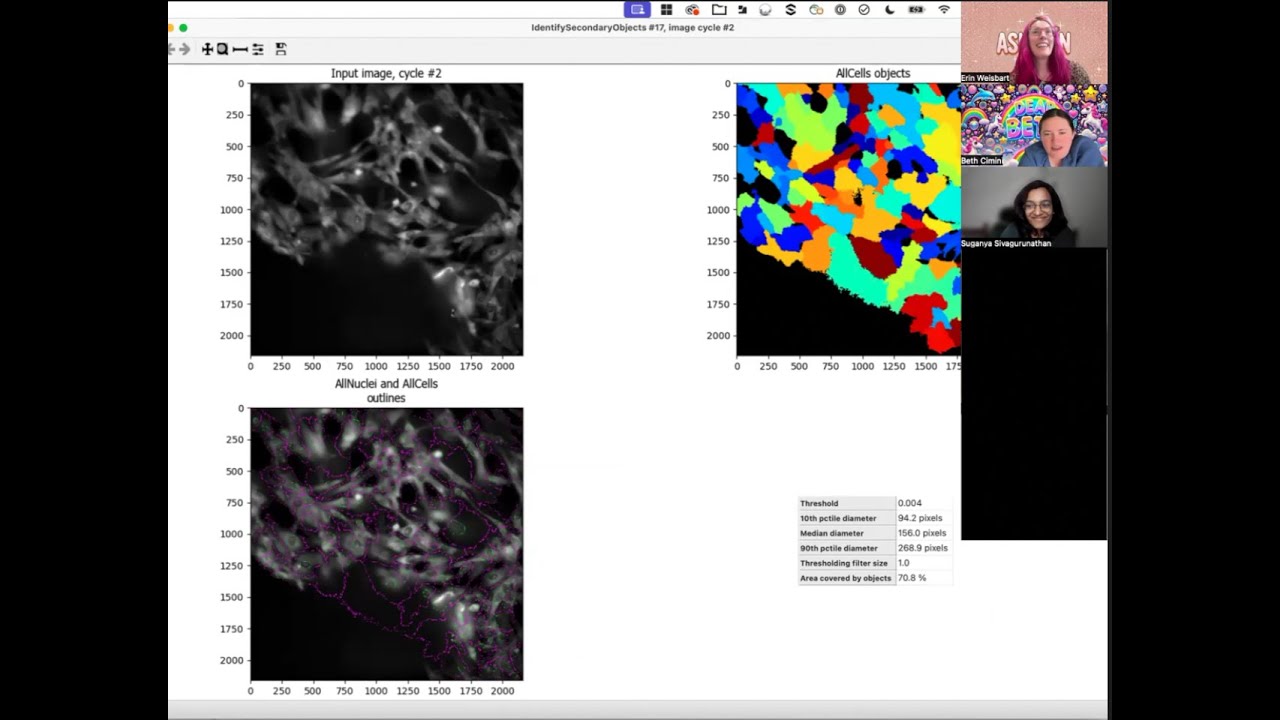Click the Thresholding filter size label
This screenshot has width=1280, height=720.
click(x=843, y=563)
